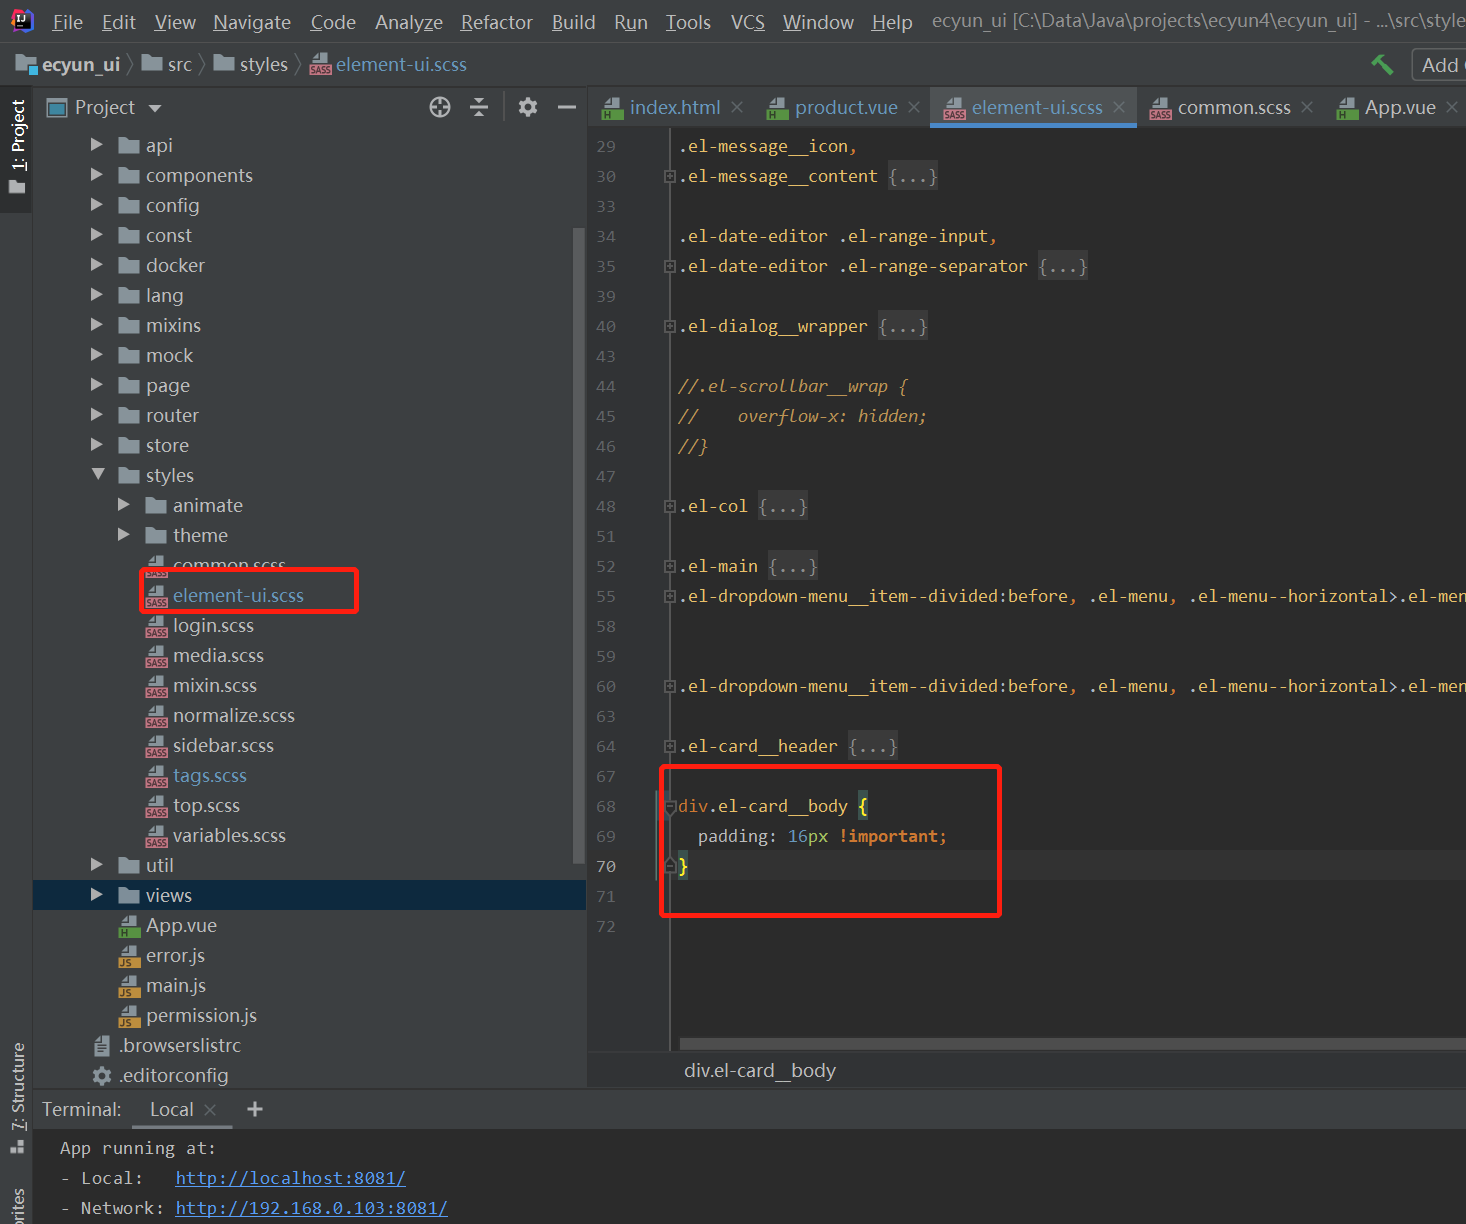Select tags.scss file
The image size is (1466, 1224).
(x=209, y=775)
